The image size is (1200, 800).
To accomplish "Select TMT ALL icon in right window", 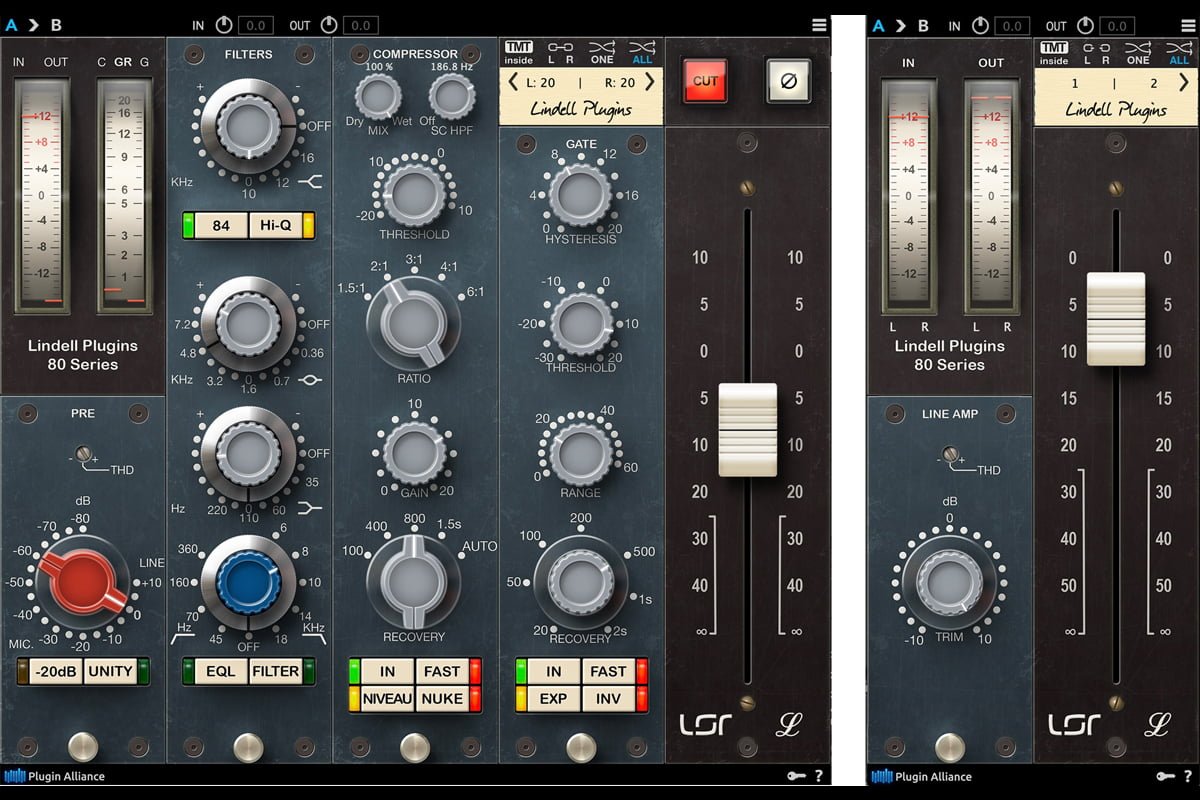I will (1180, 52).
